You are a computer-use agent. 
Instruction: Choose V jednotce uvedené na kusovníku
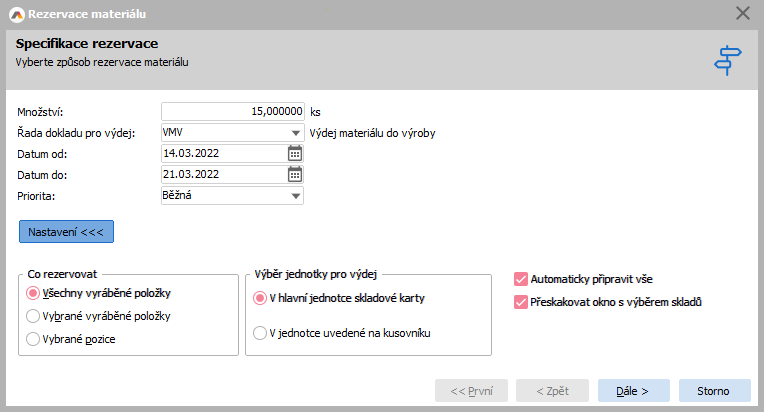[260, 332]
